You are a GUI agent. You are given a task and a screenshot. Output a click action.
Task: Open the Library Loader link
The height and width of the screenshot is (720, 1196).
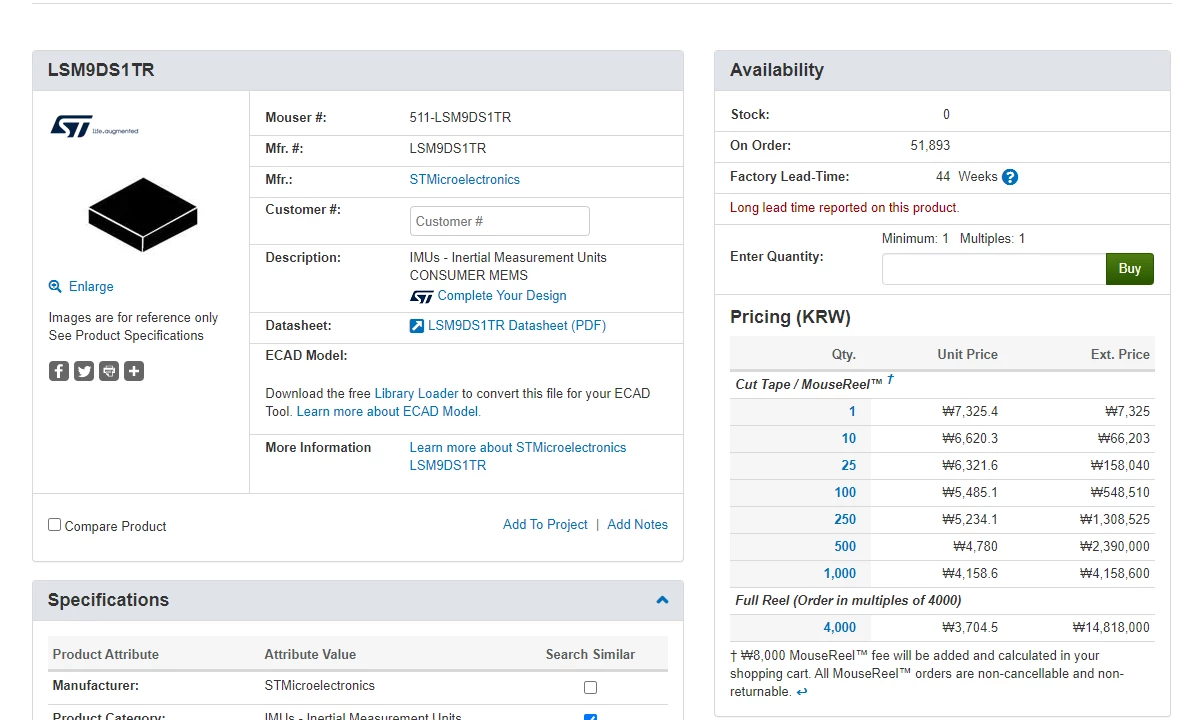(x=416, y=394)
